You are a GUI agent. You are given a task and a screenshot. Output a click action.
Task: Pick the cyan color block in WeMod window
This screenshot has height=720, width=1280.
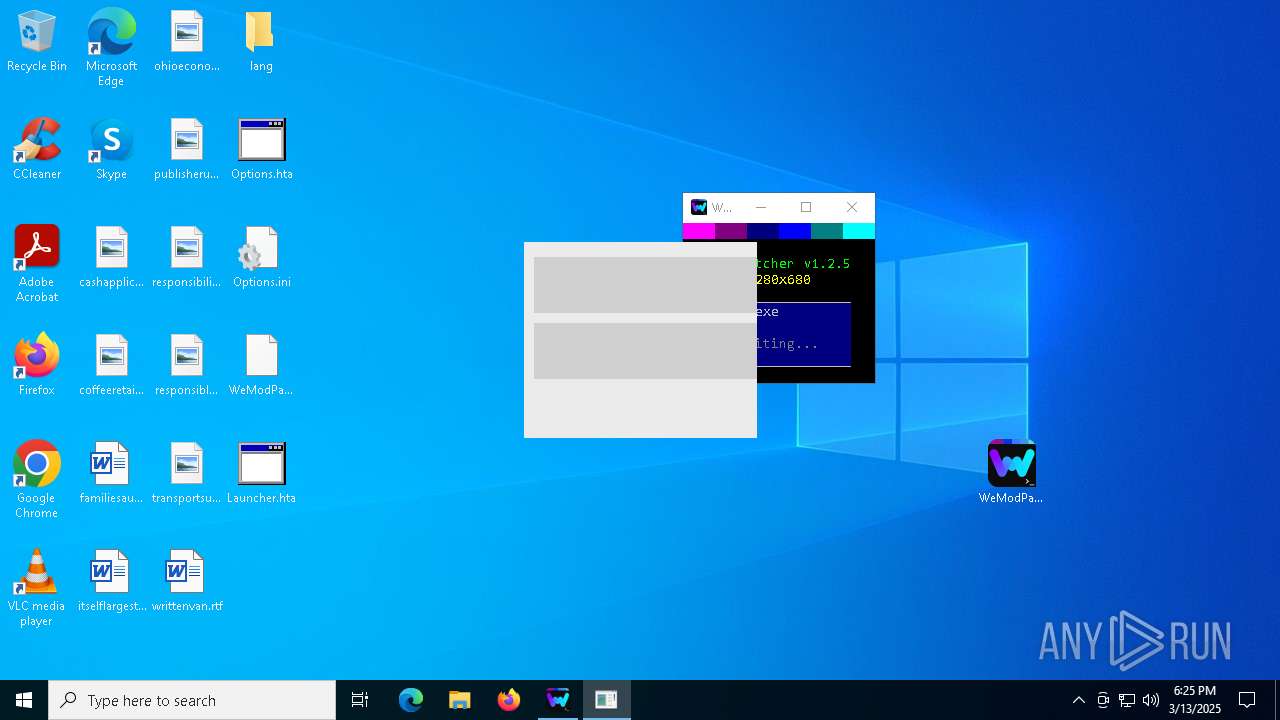pyautogui.click(x=859, y=231)
